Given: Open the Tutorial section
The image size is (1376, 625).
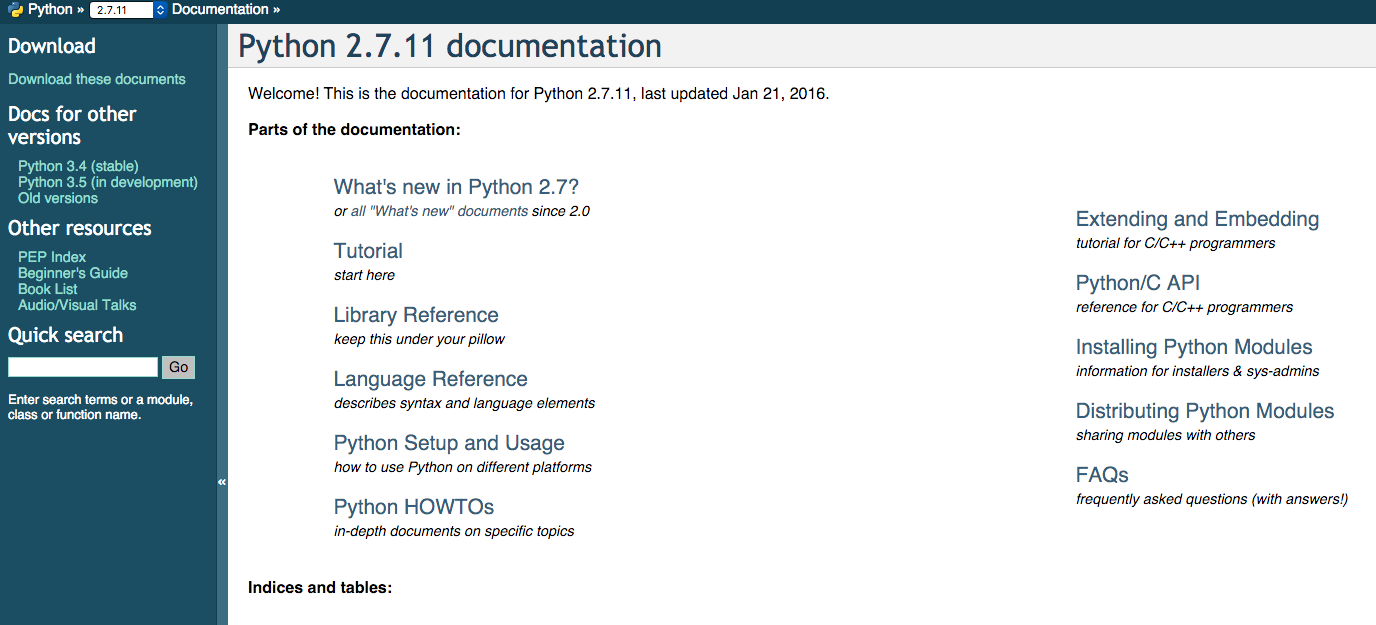Looking at the screenshot, I should (368, 251).
